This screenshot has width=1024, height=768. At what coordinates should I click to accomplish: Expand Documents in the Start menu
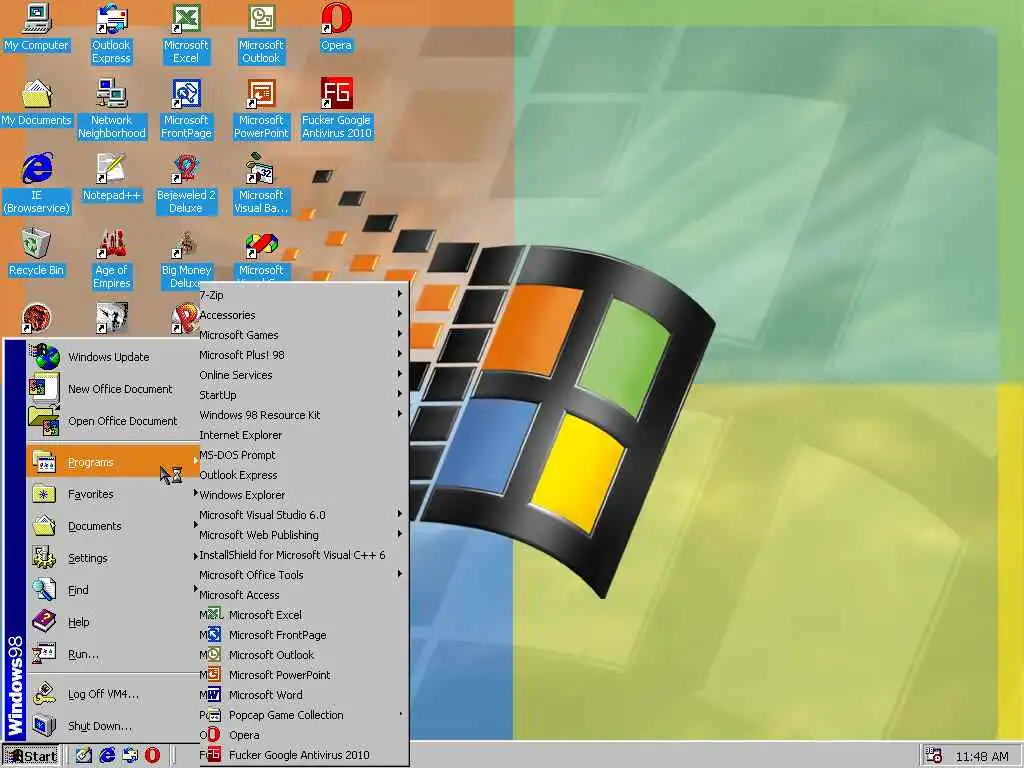tap(113, 526)
